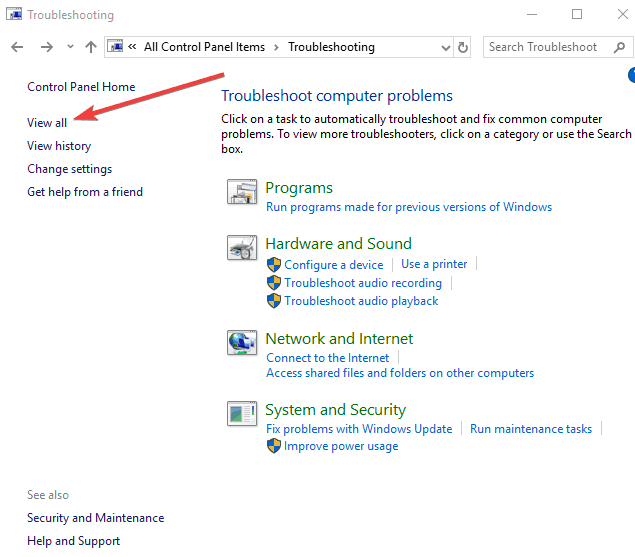Open Troubleshoot audio playback
635x557 pixels.
[x=361, y=301]
